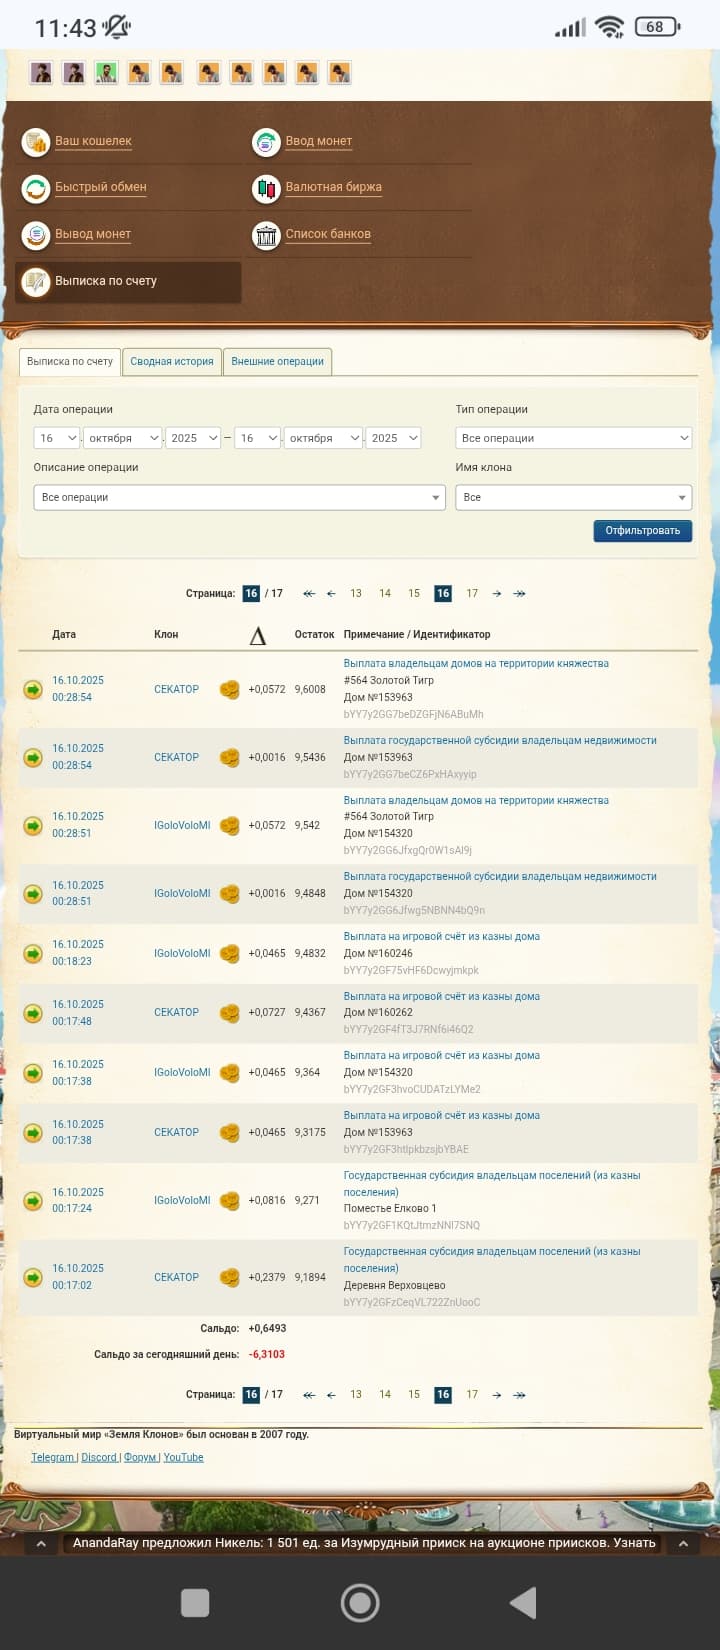This screenshot has width=720, height=1650.
Task: Open the Ваш кошелек wallet icon
Action: pos(36,142)
